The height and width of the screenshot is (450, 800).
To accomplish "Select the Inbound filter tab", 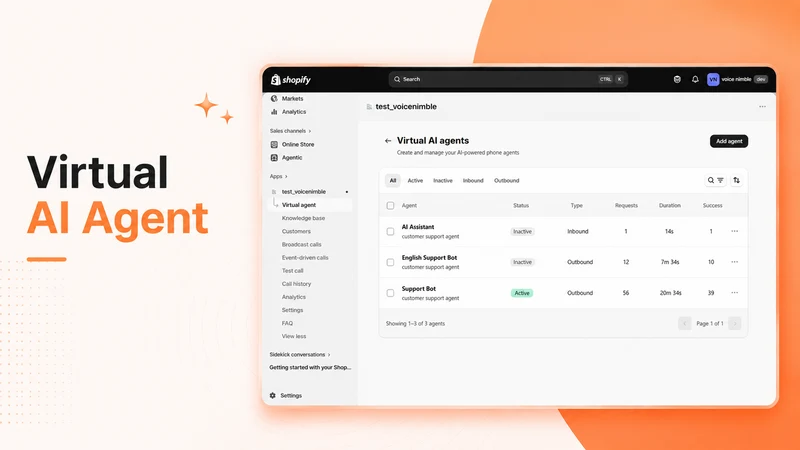I will [x=473, y=181].
